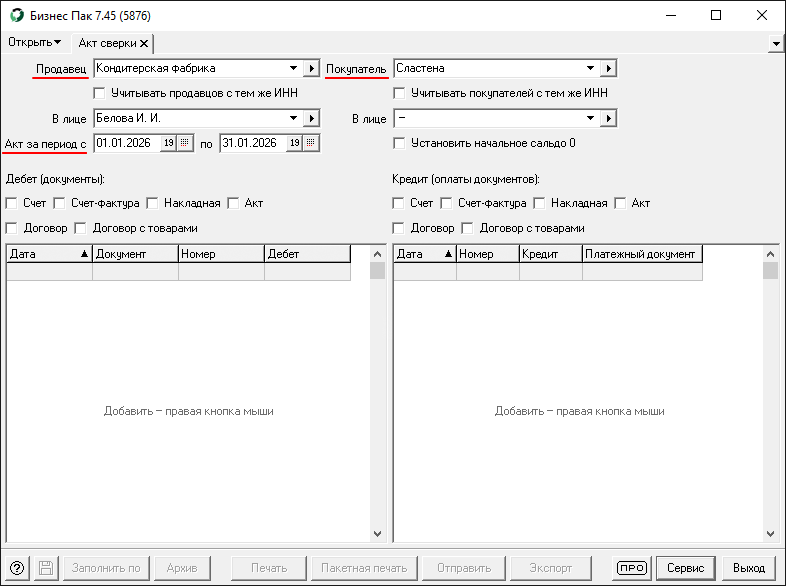The image size is (786, 586).
Task: Click arrow button next to Покупатель field
Action: [x=608, y=68]
